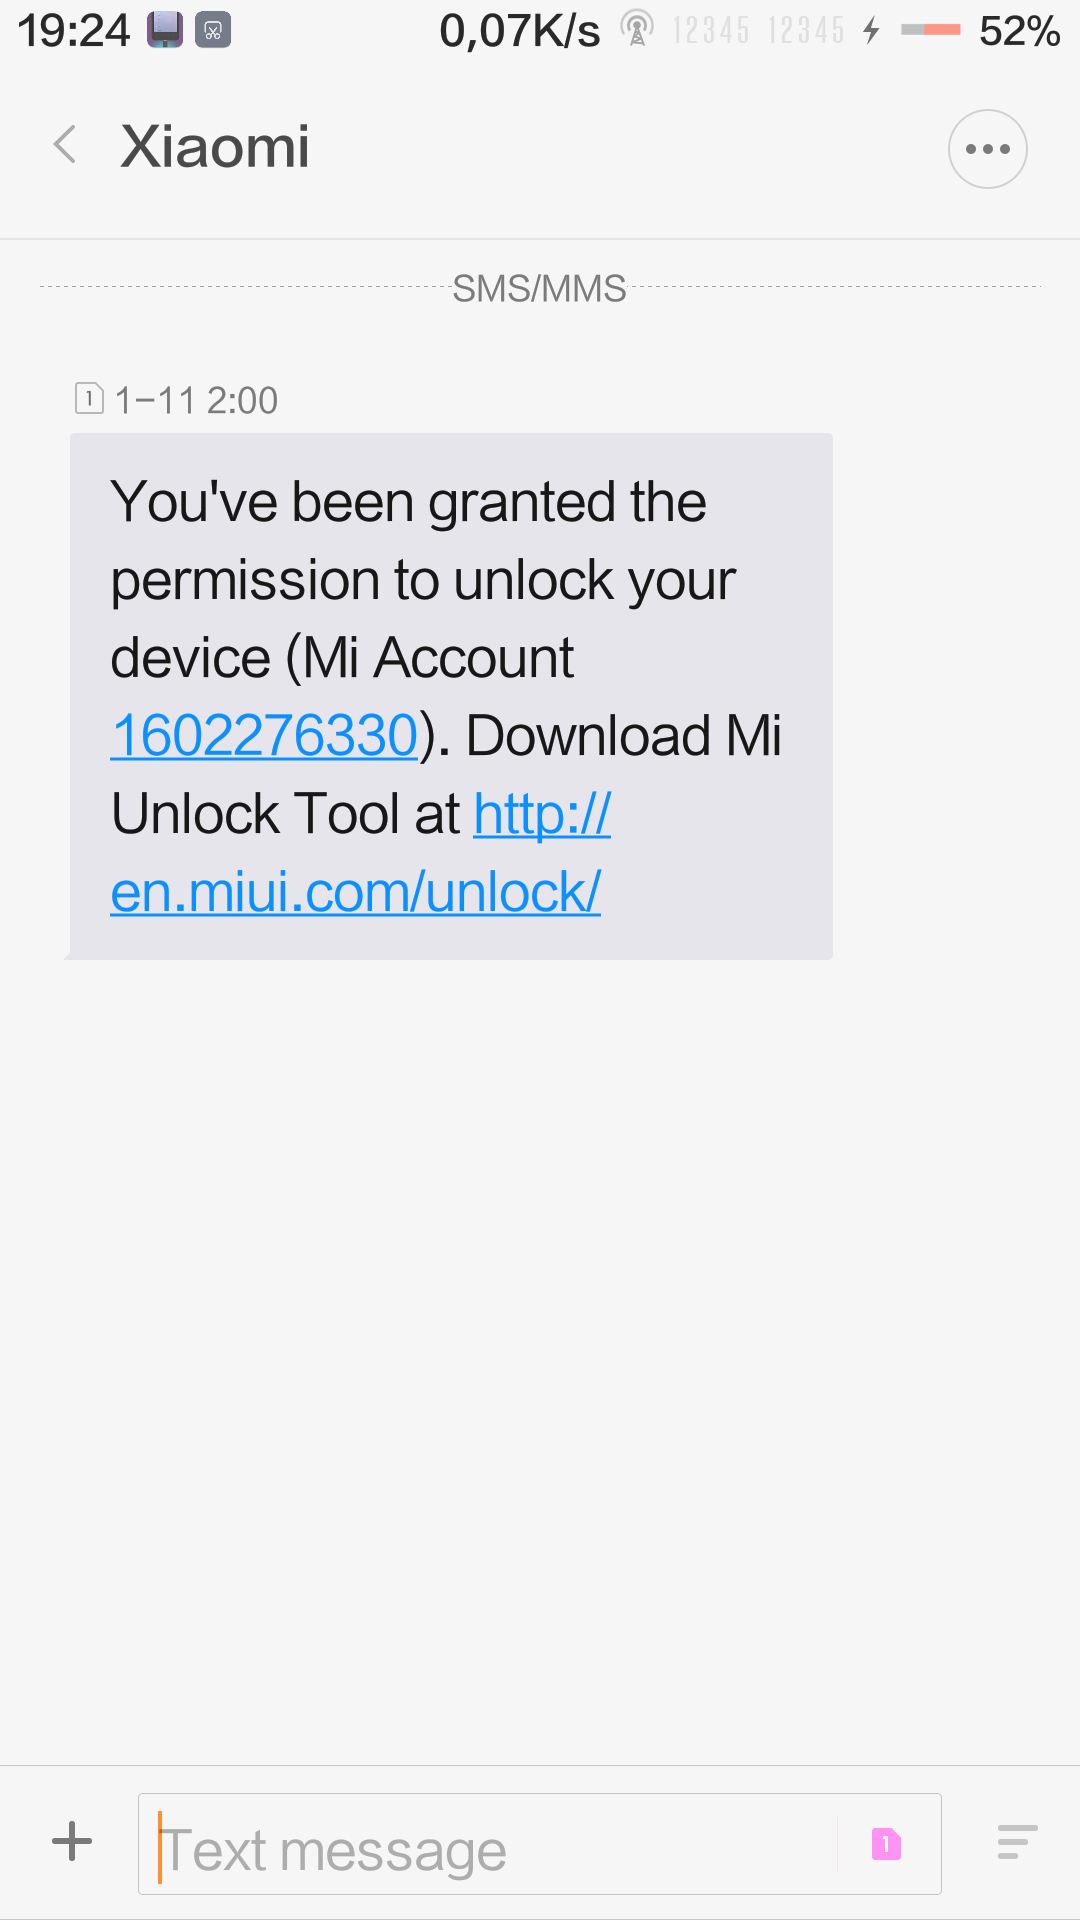1080x1920 pixels.
Task: Tap the SD card notification icon
Action: [165, 31]
